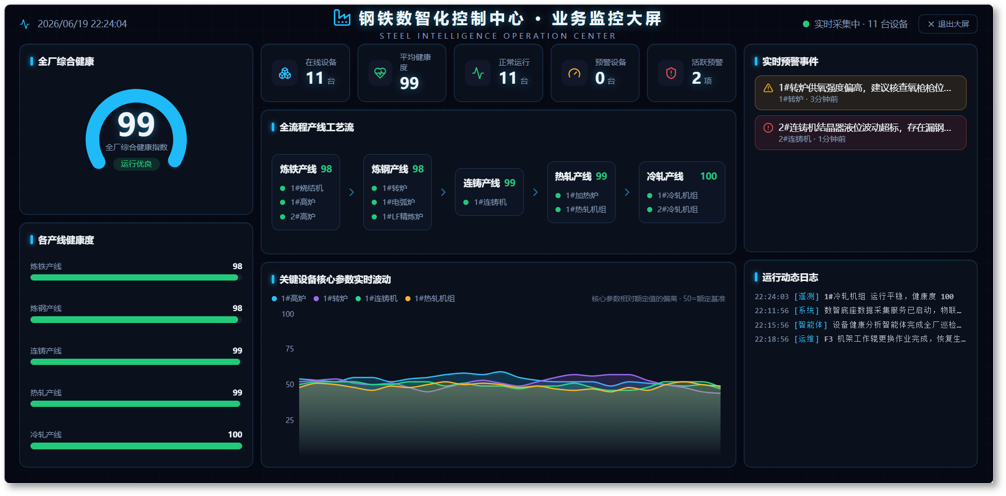The width and height of the screenshot is (1006, 496).
Task: Click the 炼铁产线 health progress bar
Action: (x=134, y=278)
